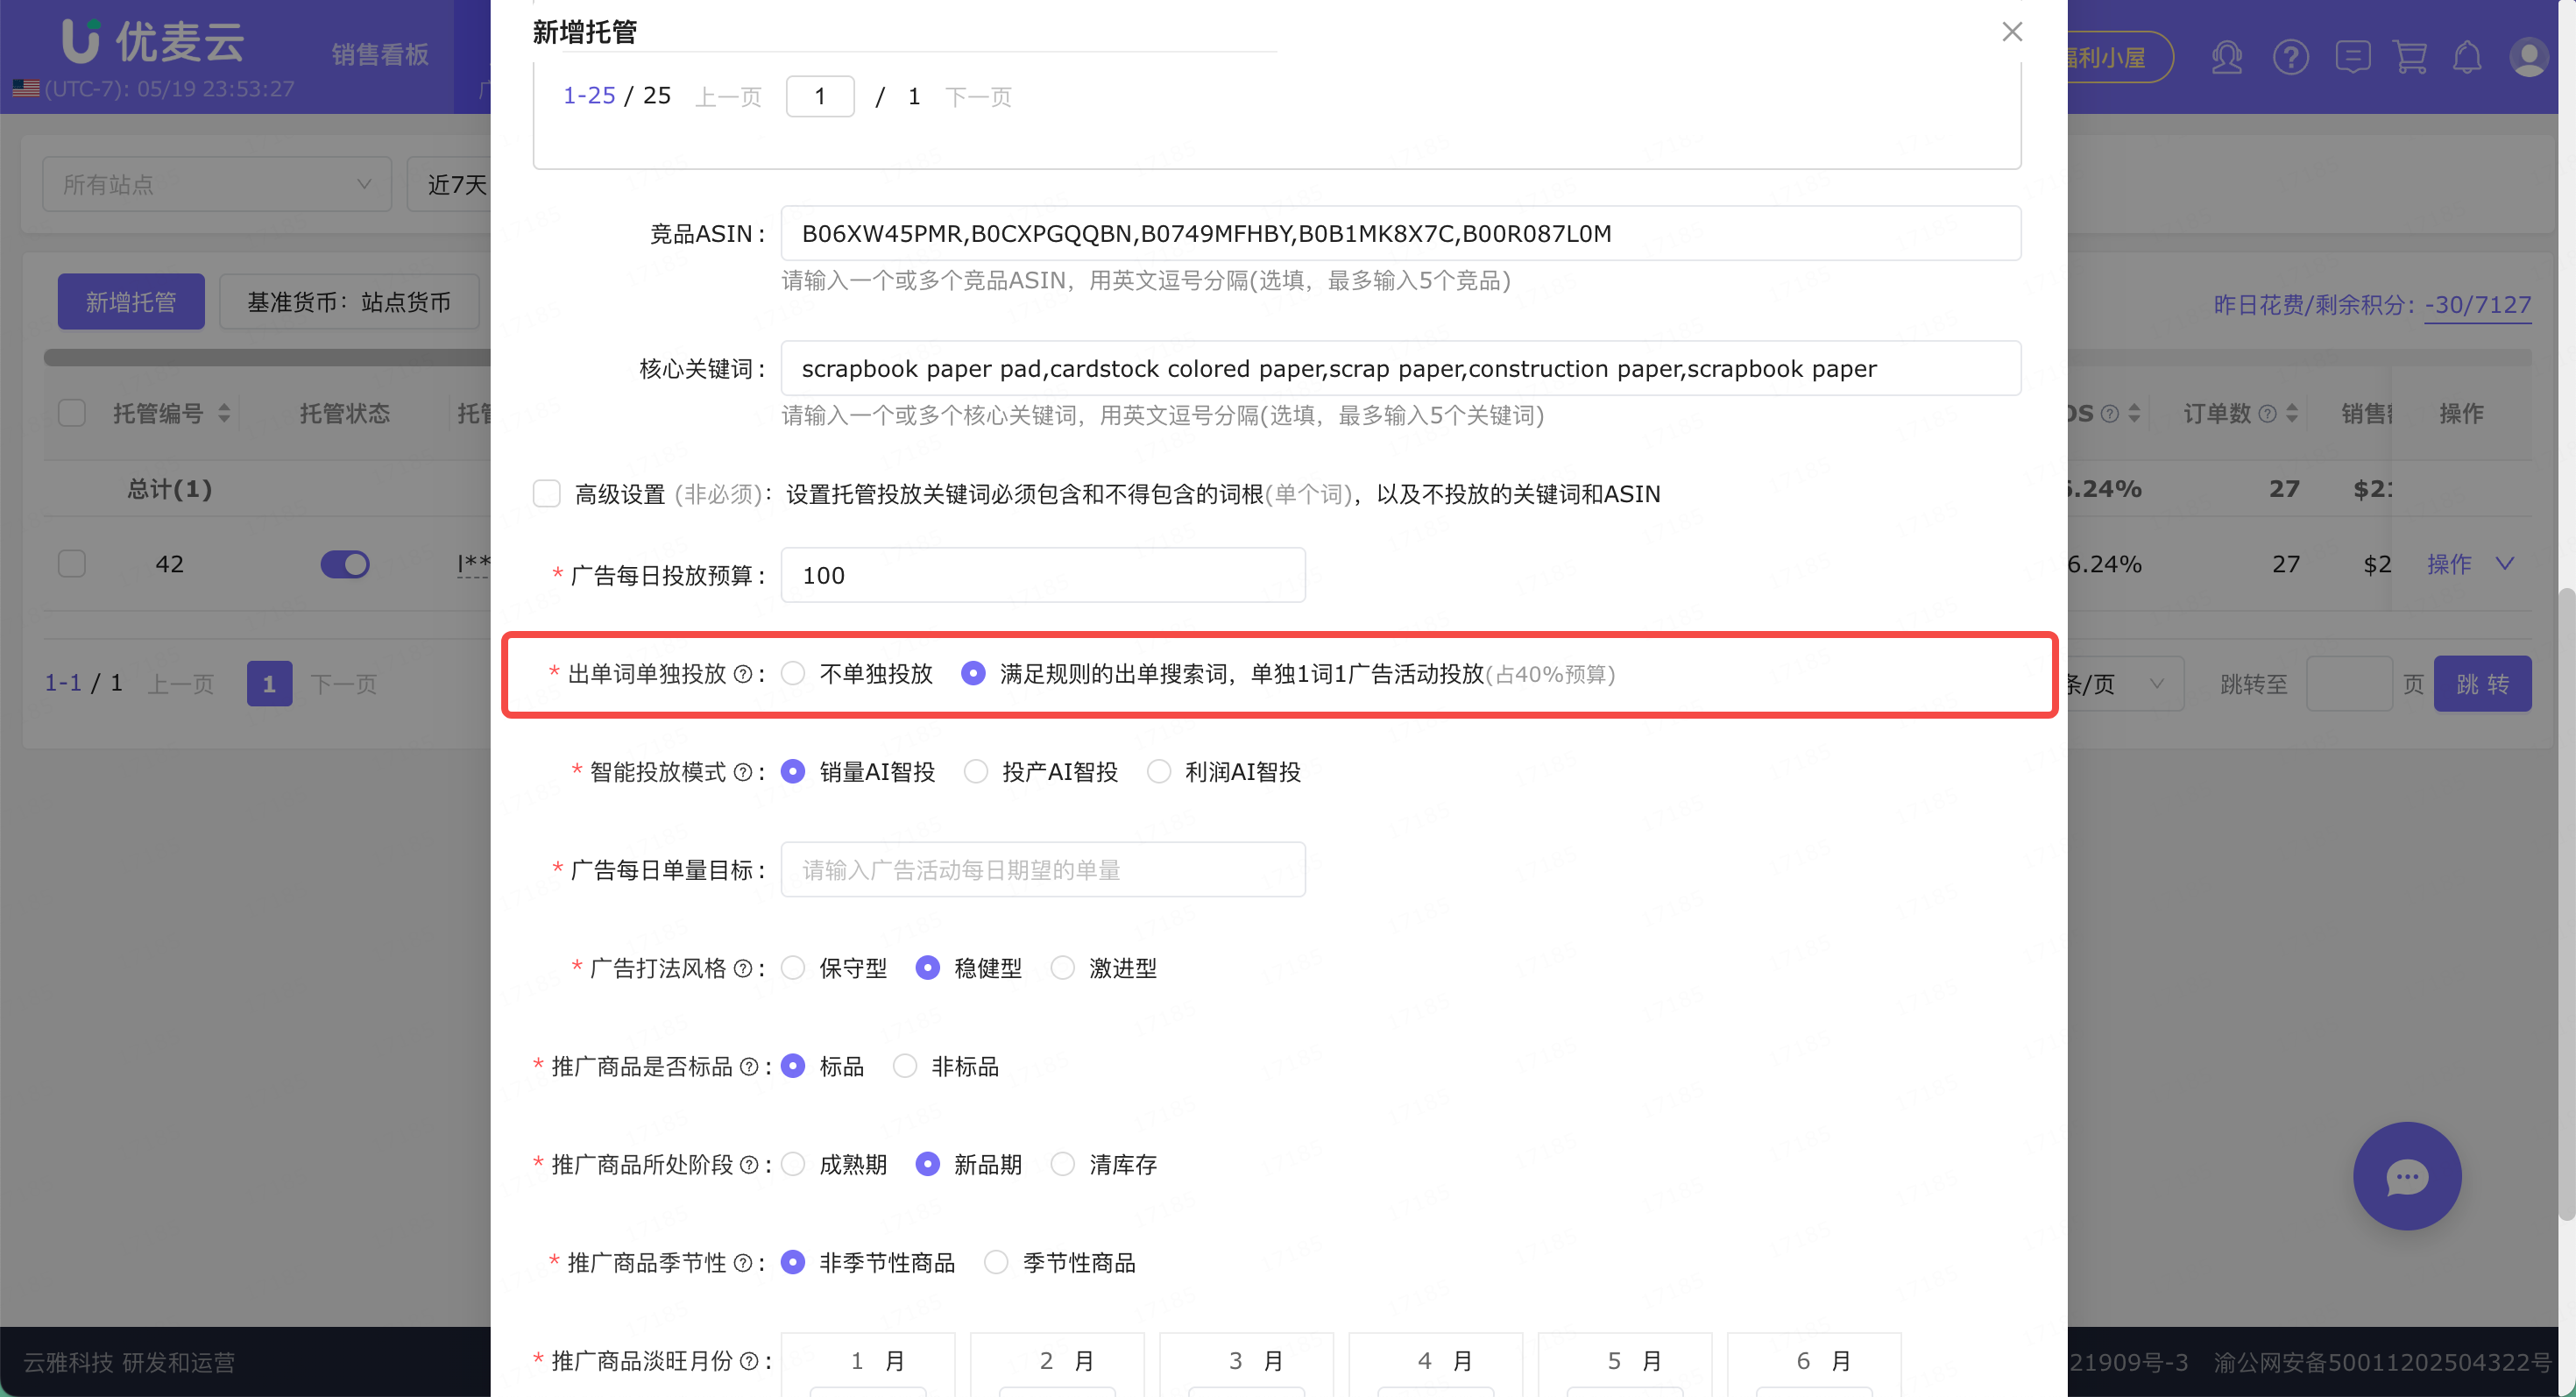Open the notification bell icon
The image size is (2576, 1397).
(2467, 57)
